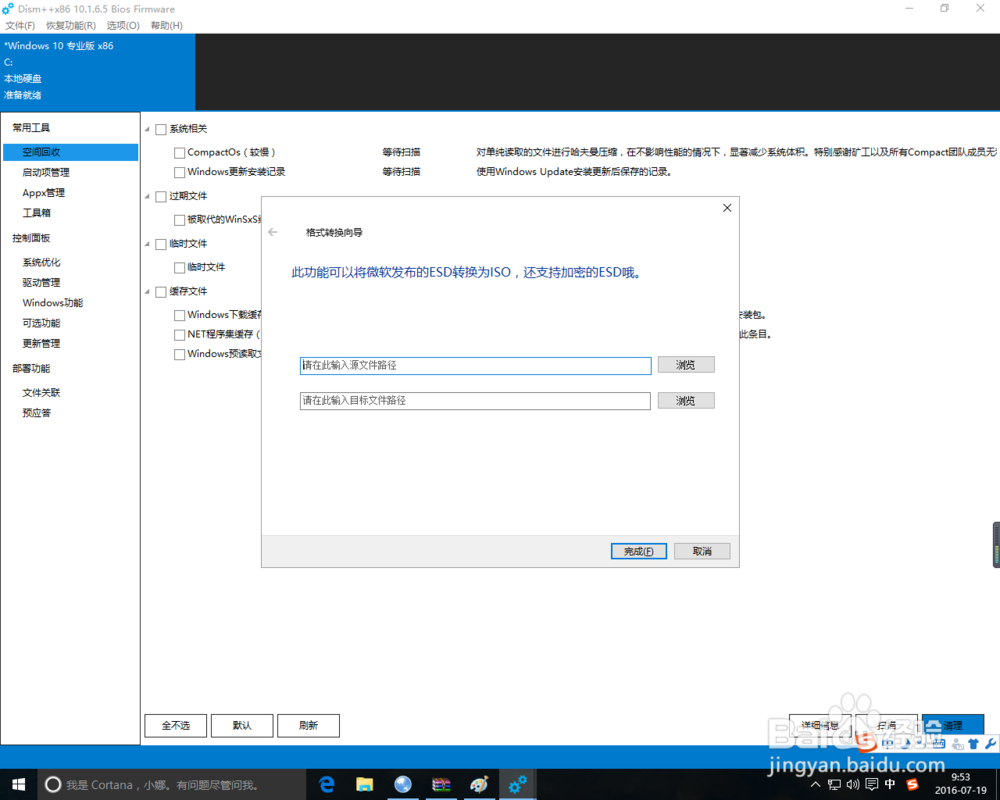
Task: Click the 刷新 button
Action: click(x=309, y=725)
